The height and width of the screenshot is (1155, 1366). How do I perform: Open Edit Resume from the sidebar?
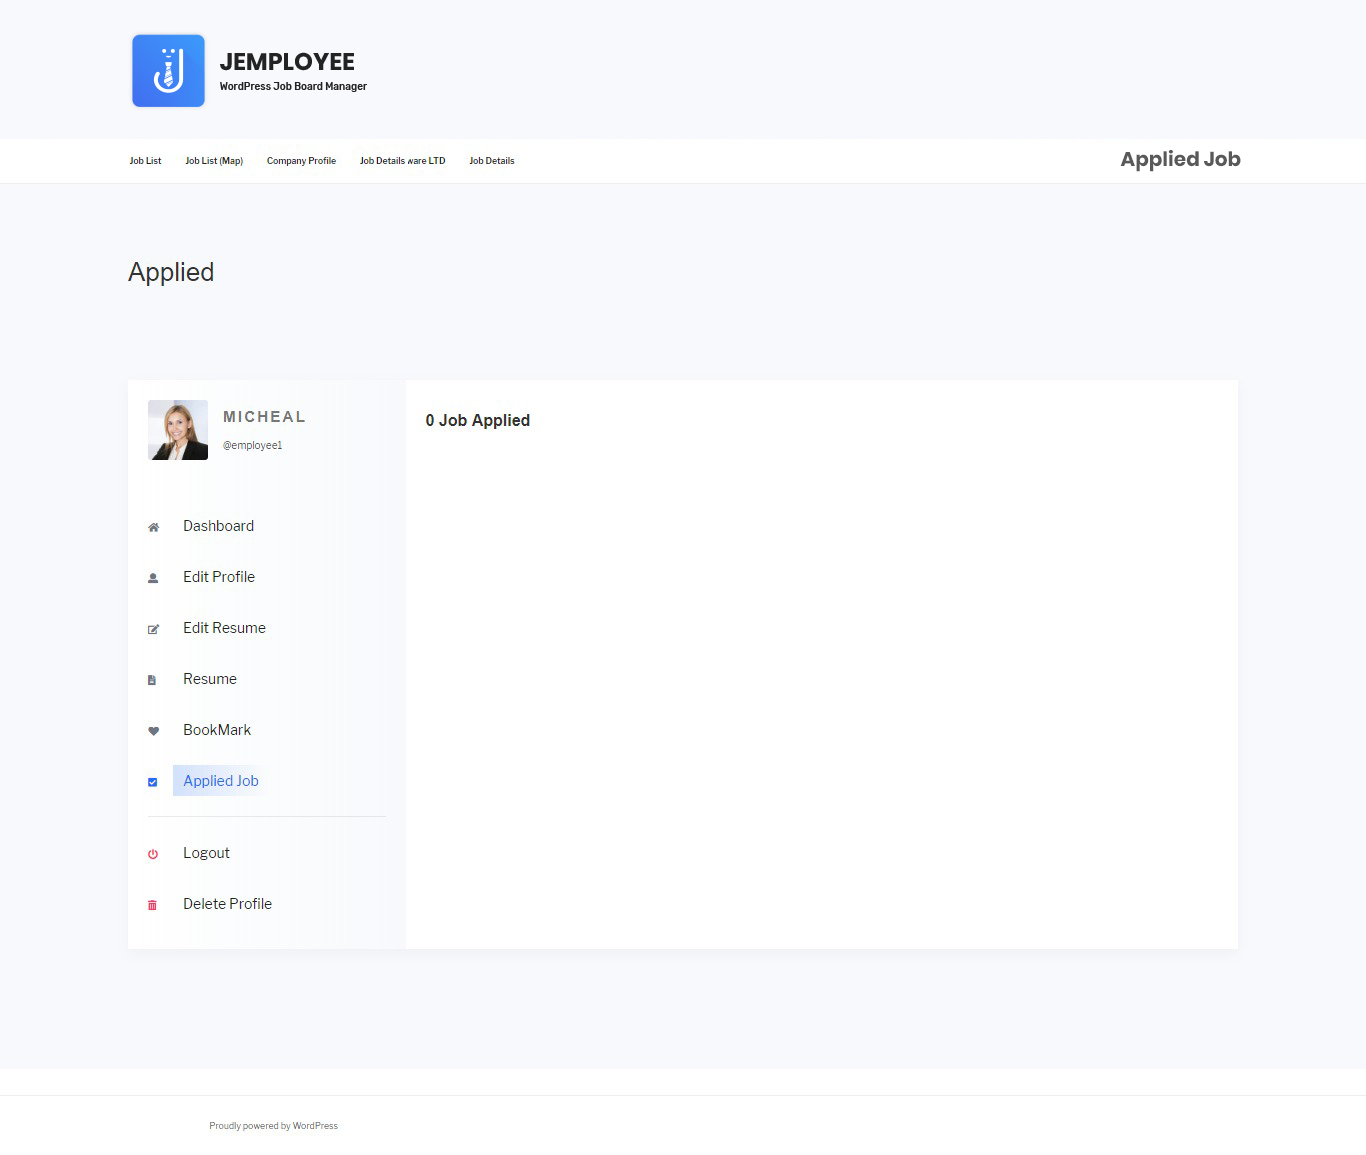[x=224, y=628]
